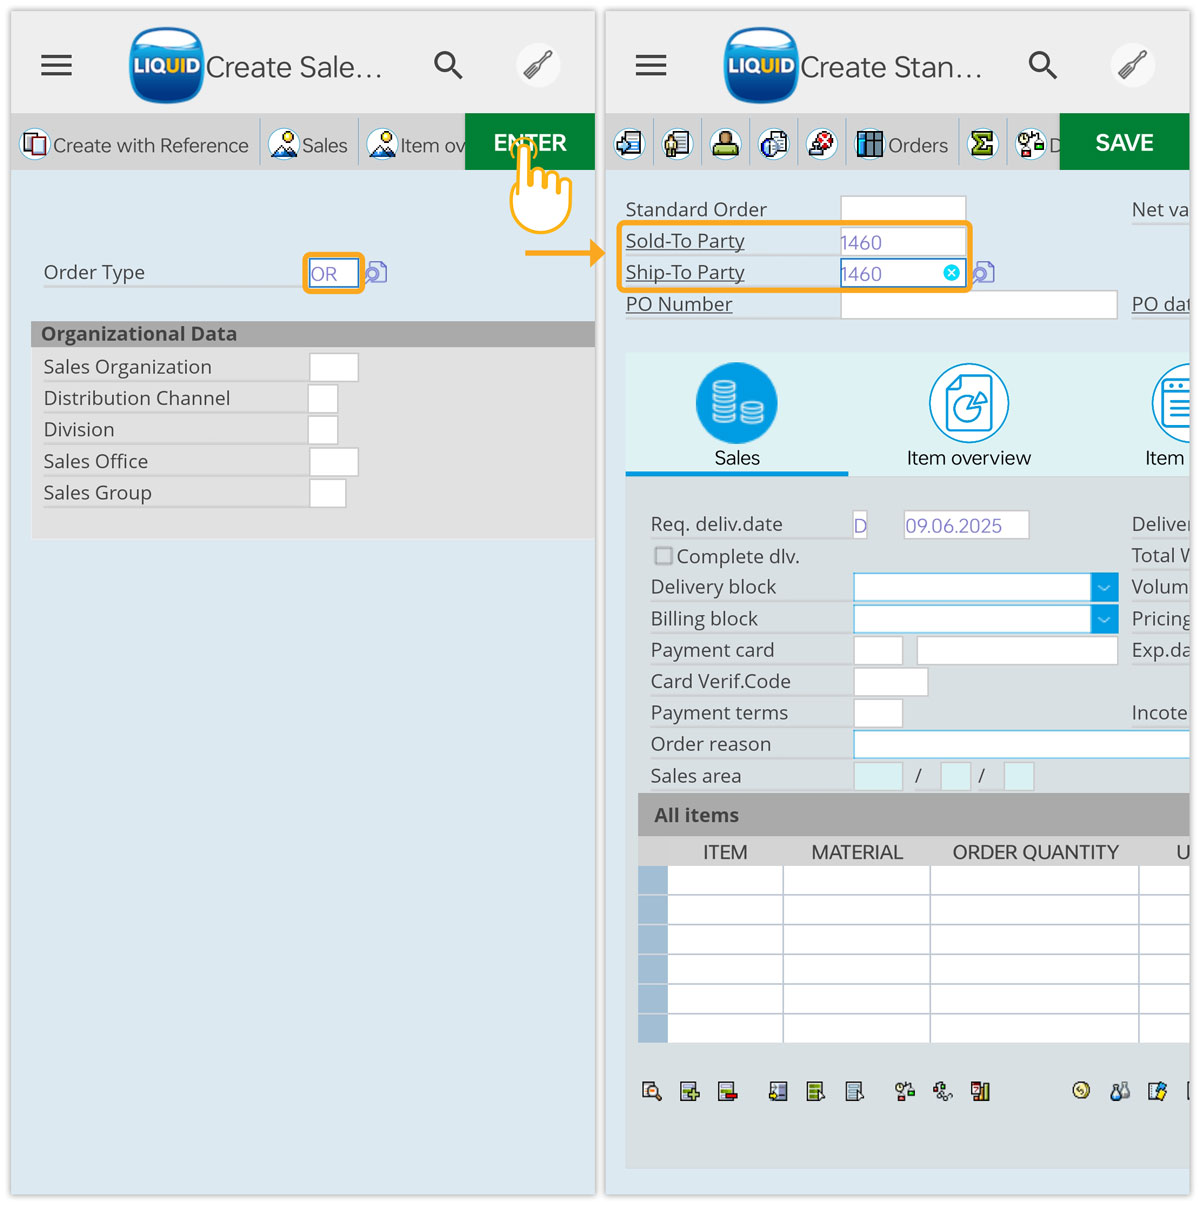Click the Req. deliv.date field 09.06.2025

coord(966,525)
